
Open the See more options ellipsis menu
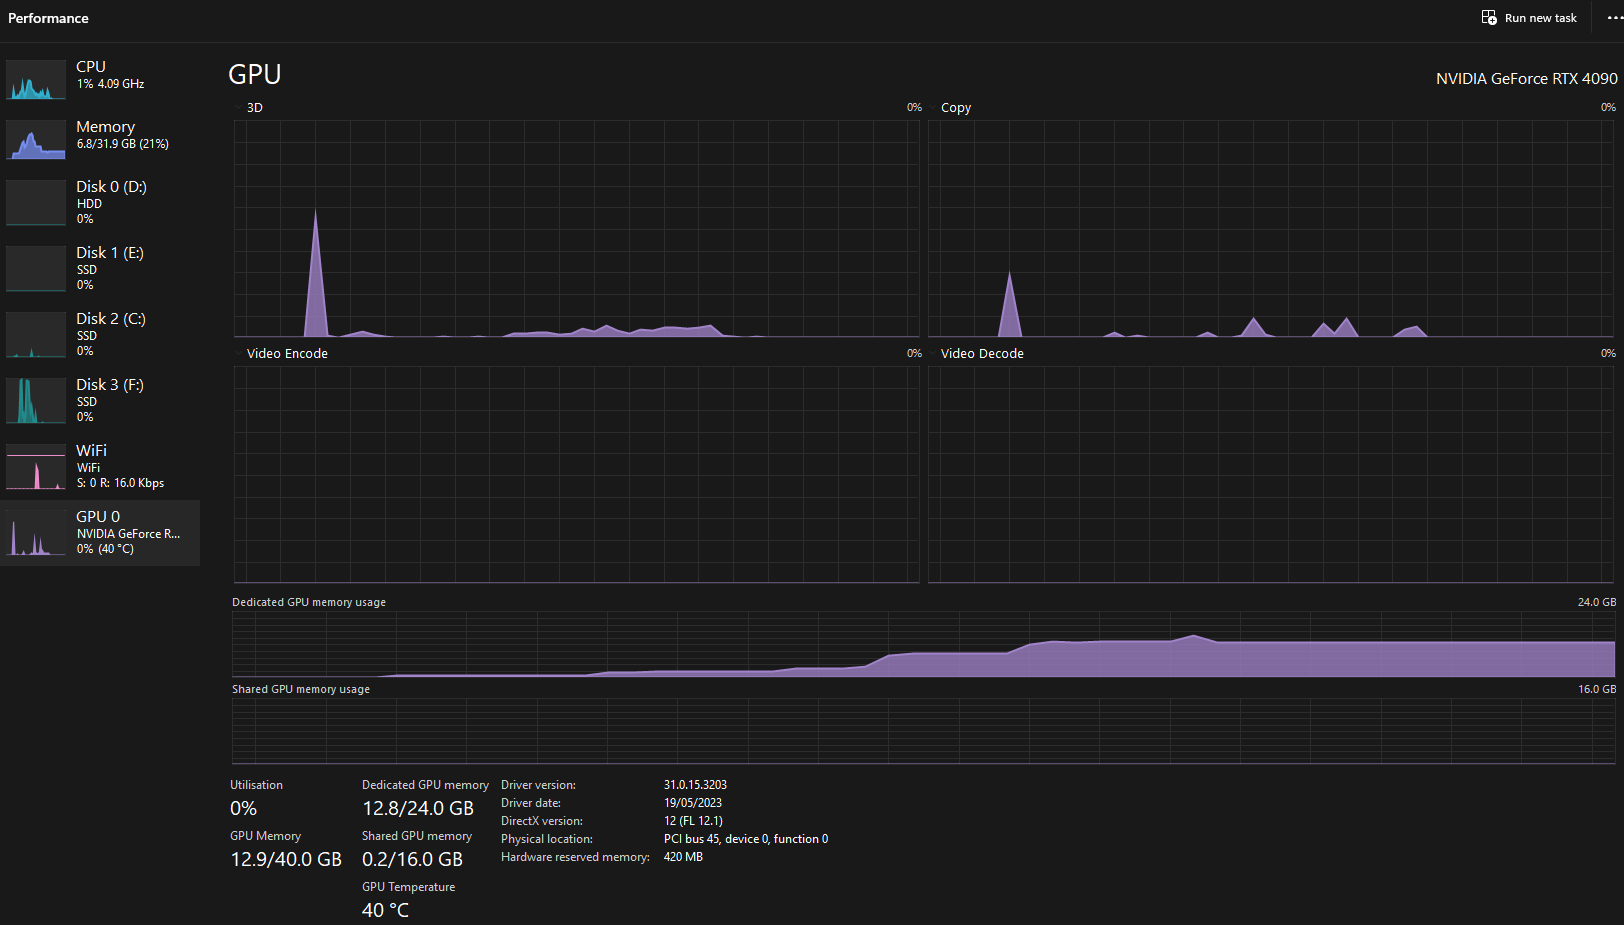click(x=1613, y=17)
